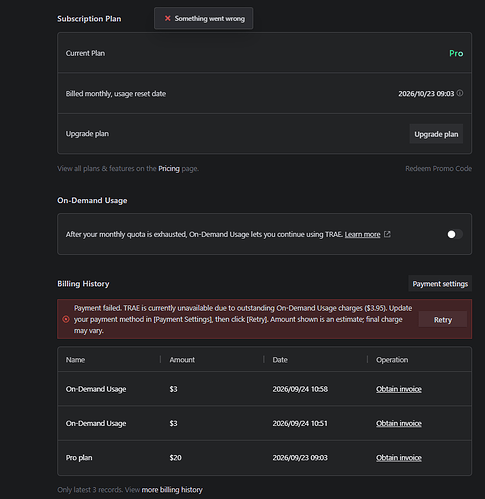
Task: Obtain invoice for the Pro plan payment
Action: (399, 458)
